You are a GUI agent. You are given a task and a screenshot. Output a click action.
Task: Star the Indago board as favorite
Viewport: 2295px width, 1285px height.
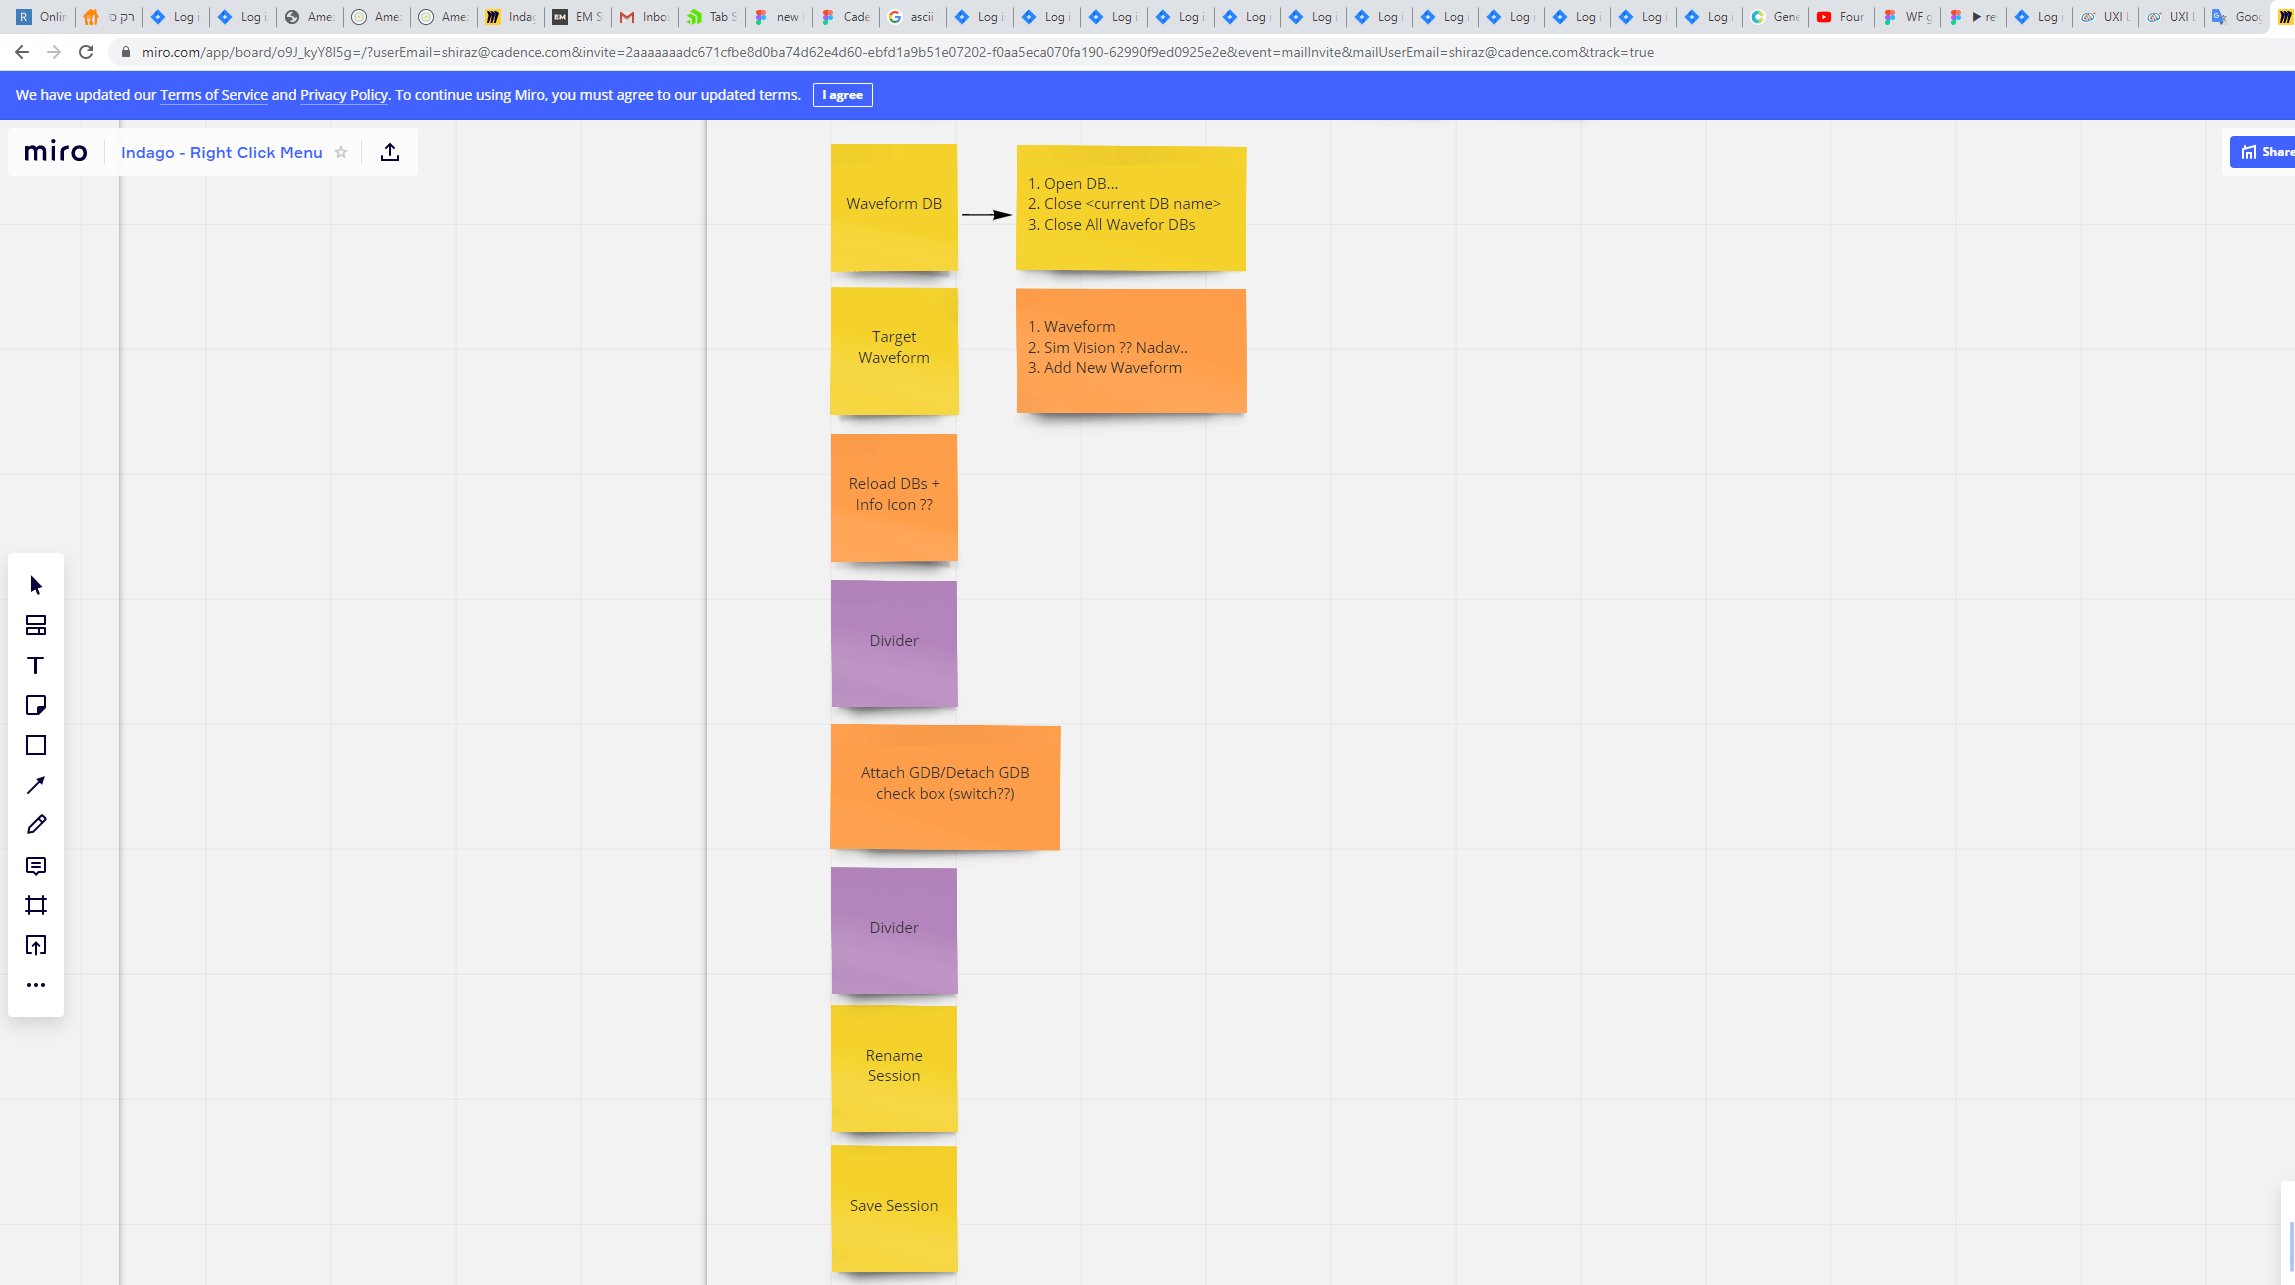click(341, 152)
